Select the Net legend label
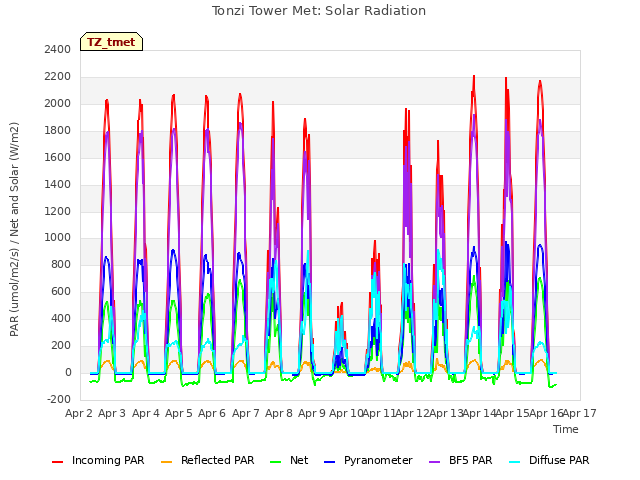 [x=299, y=460]
